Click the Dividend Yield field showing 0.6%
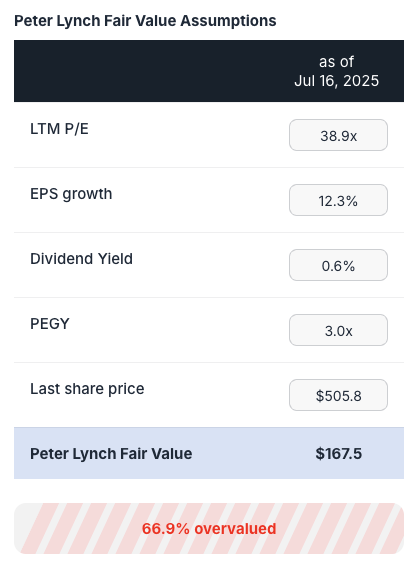The image size is (416, 570). pyautogui.click(x=338, y=265)
